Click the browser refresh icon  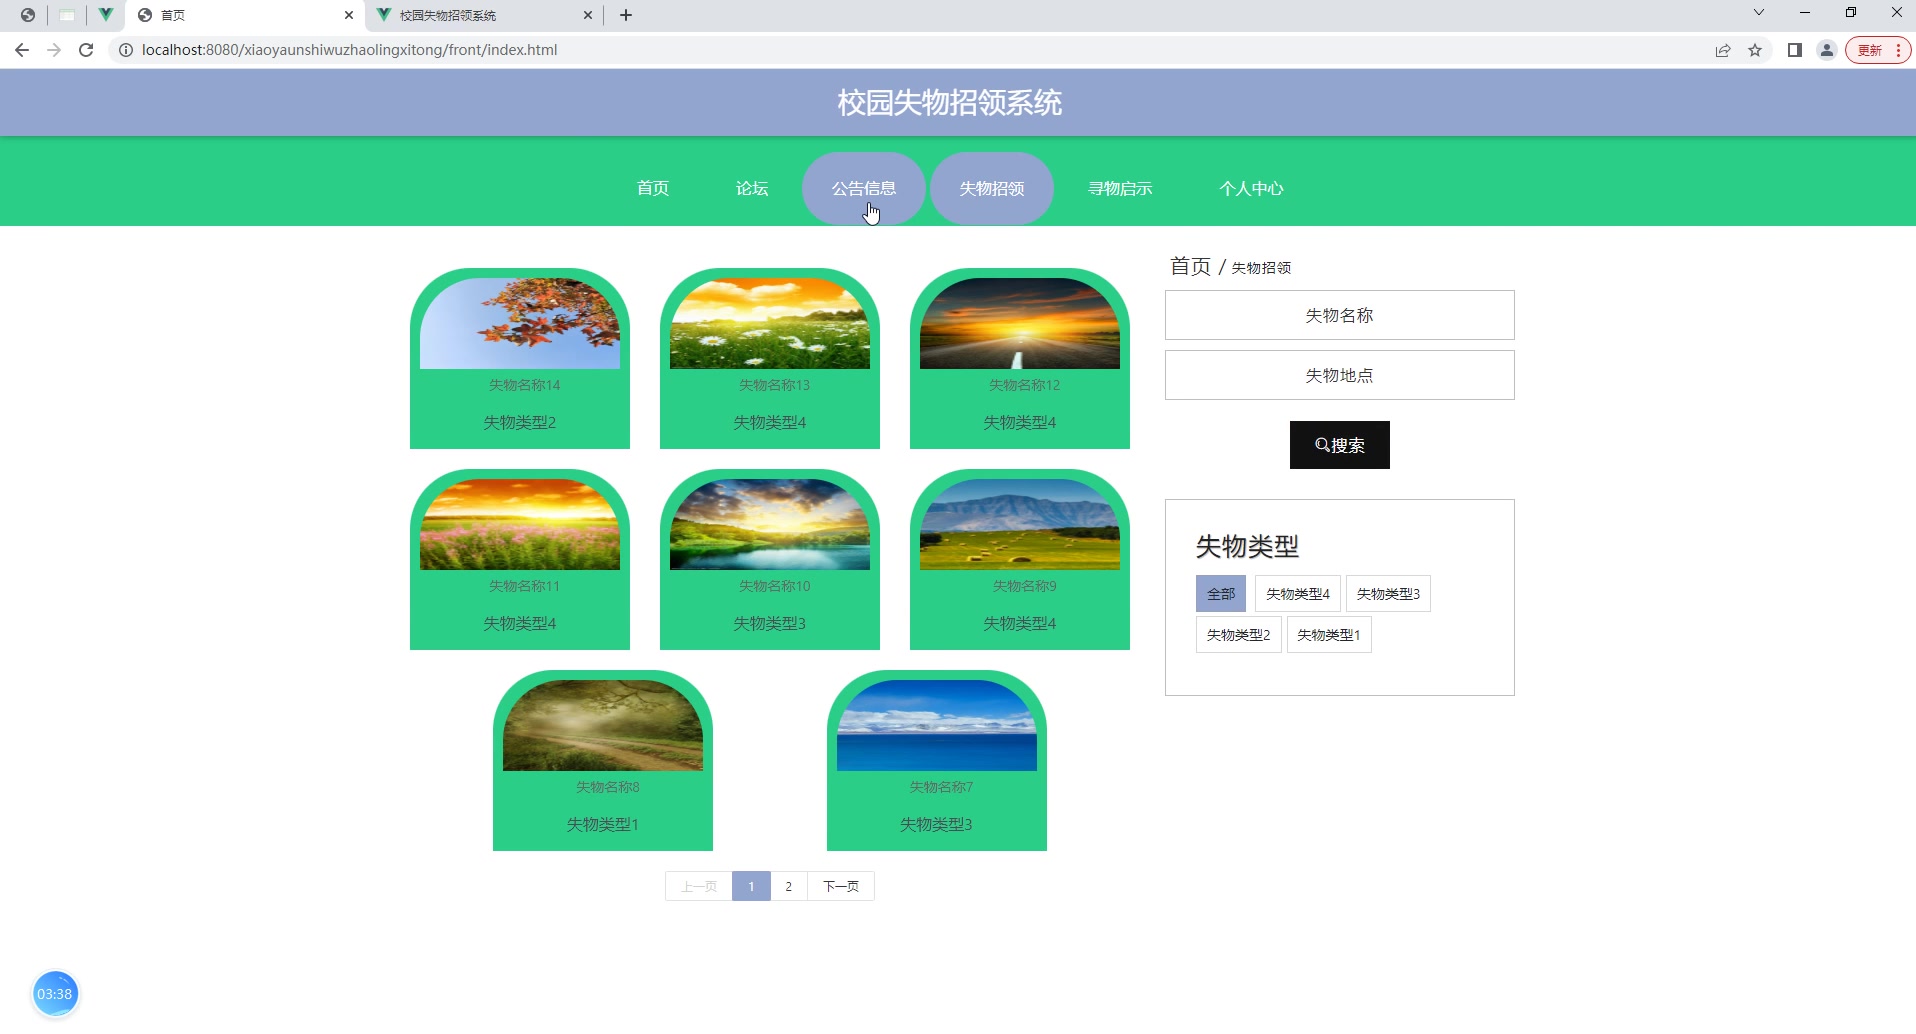point(86,49)
